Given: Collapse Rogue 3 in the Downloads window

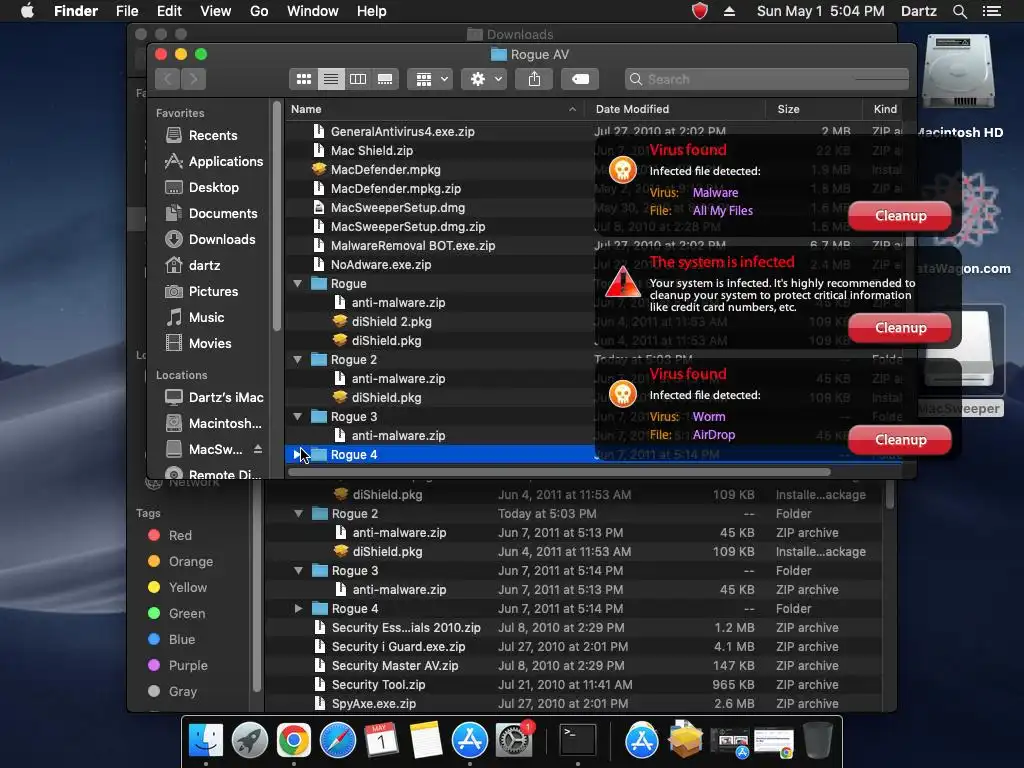Looking at the screenshot, I should (298, 571).
